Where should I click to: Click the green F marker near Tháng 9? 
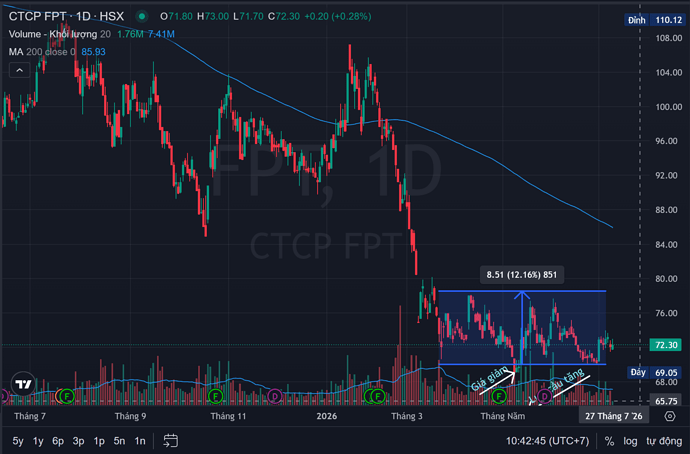(215, 396)
